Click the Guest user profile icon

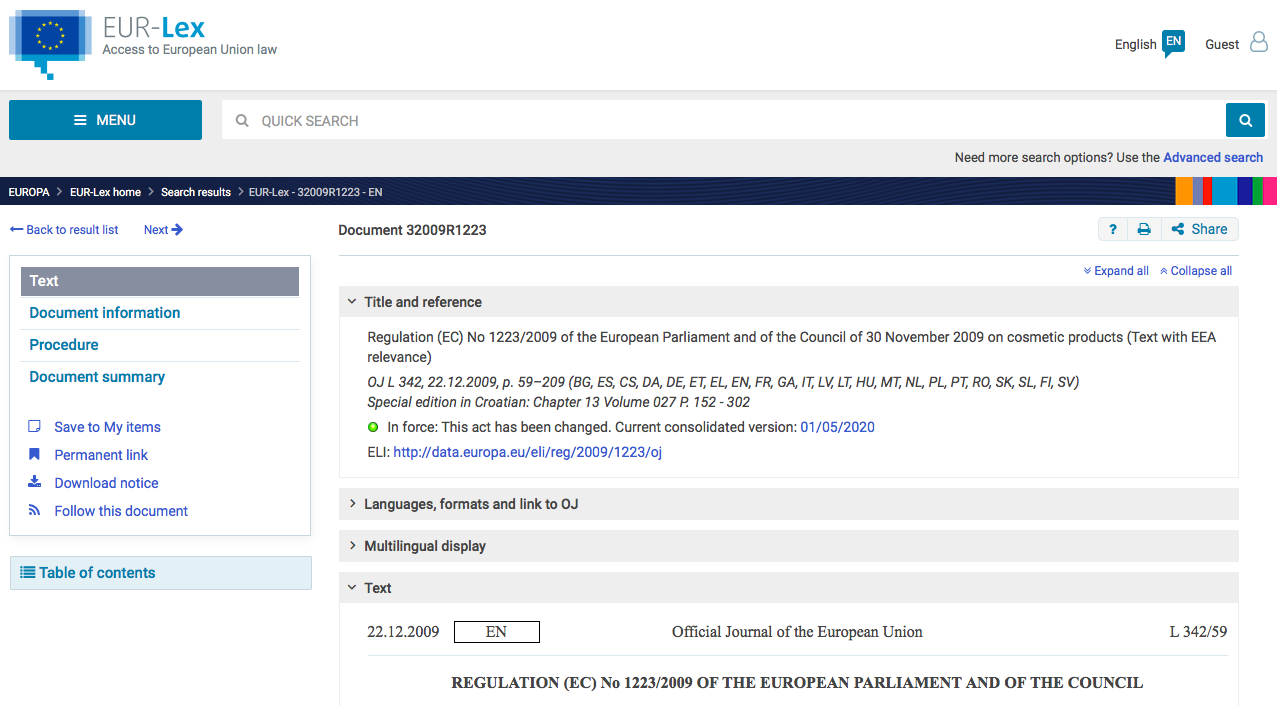[x=1259, y=43]
